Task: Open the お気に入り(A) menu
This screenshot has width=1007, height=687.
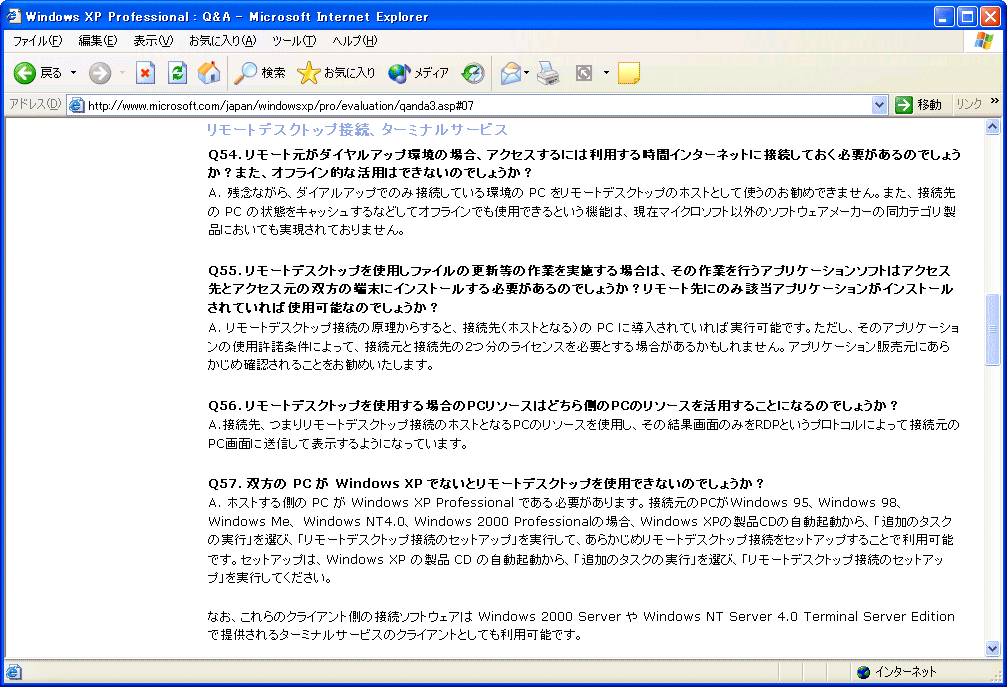Action: coord(222,41)
